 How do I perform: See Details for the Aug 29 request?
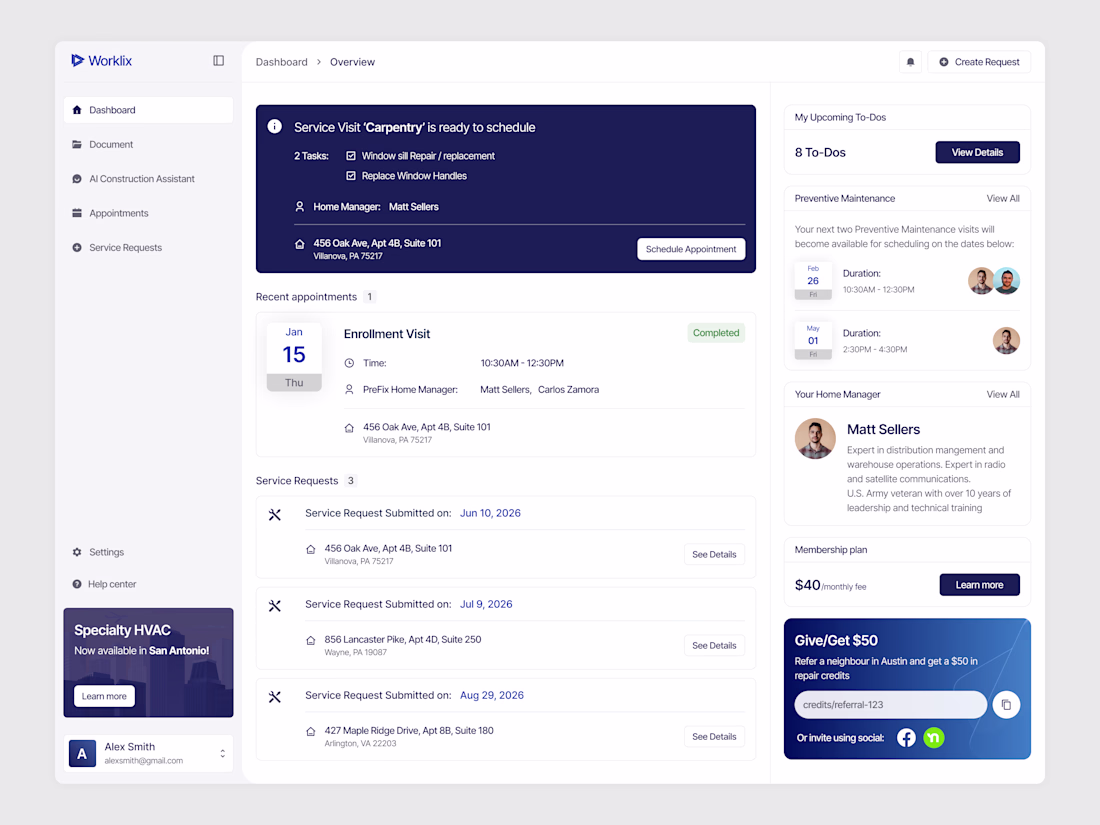point(714,737)
